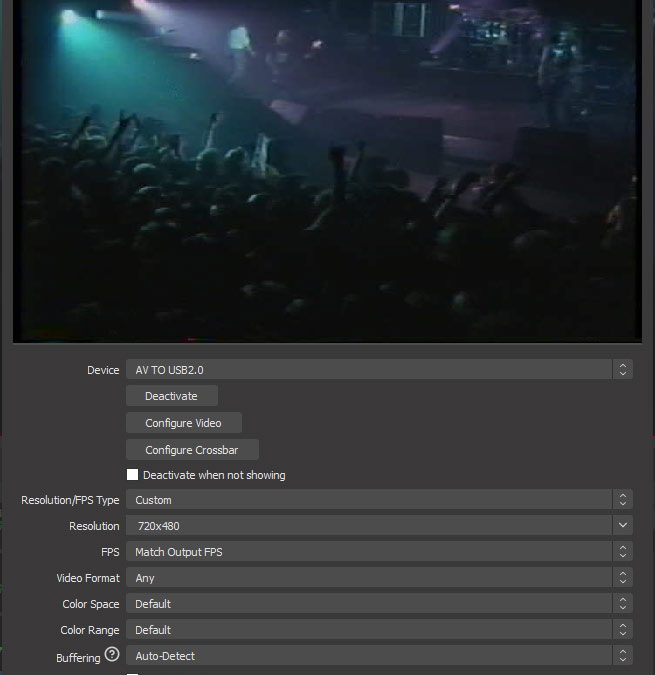Expand the Resolution chevron arrow
This screenshot has width=655, height=675.
coord(623,526)
